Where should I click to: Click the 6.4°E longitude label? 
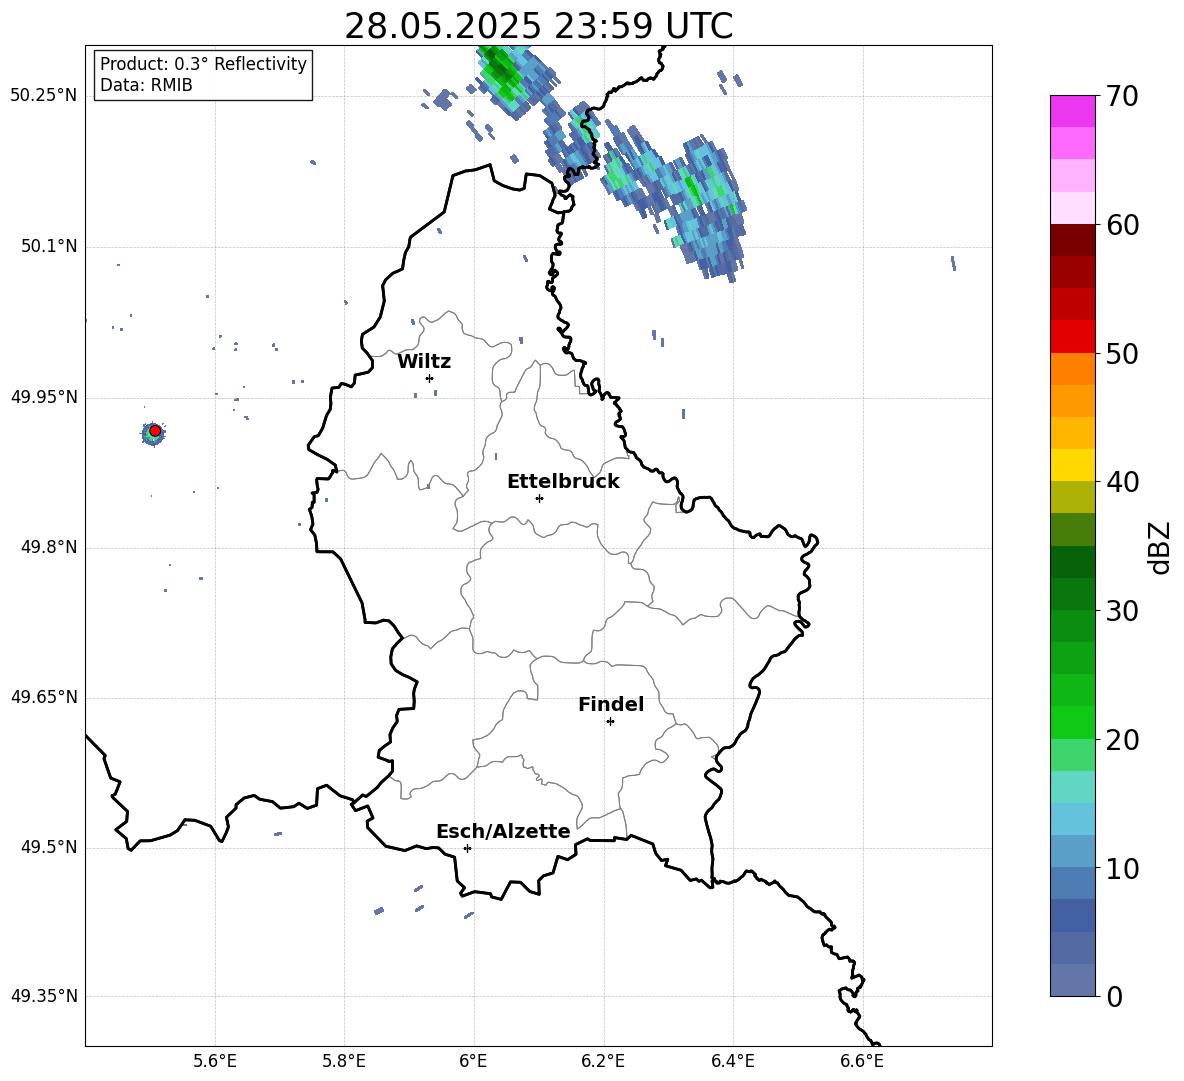click(732, 1061)
